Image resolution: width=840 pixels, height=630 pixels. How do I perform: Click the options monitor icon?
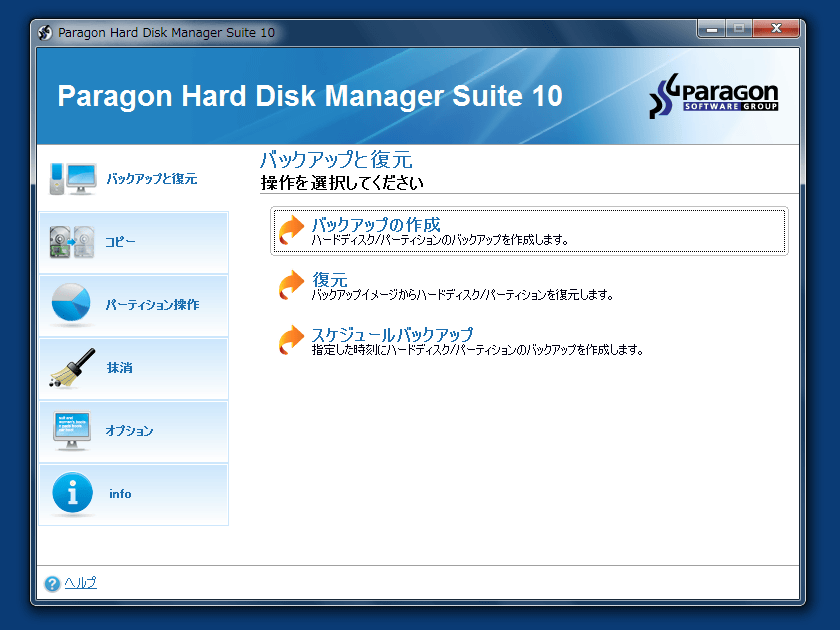click(x=72, y=431)
